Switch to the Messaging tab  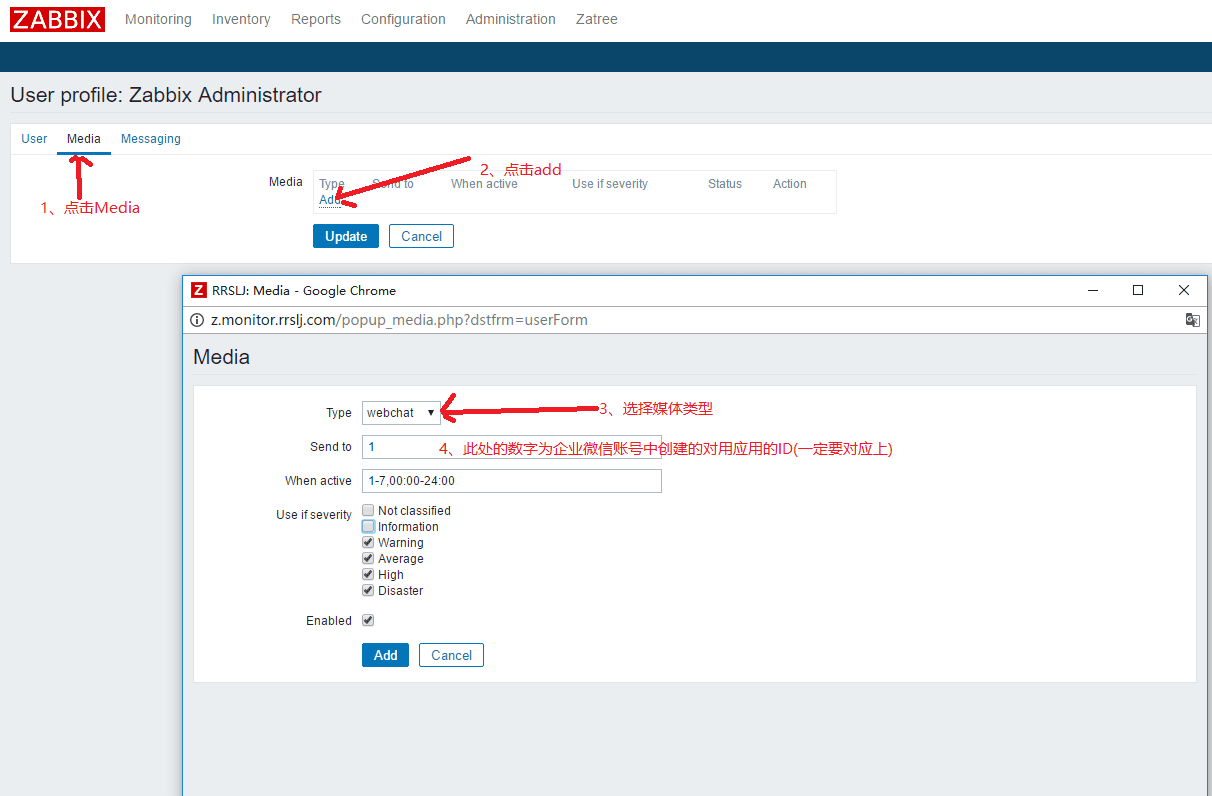point(151,139)
